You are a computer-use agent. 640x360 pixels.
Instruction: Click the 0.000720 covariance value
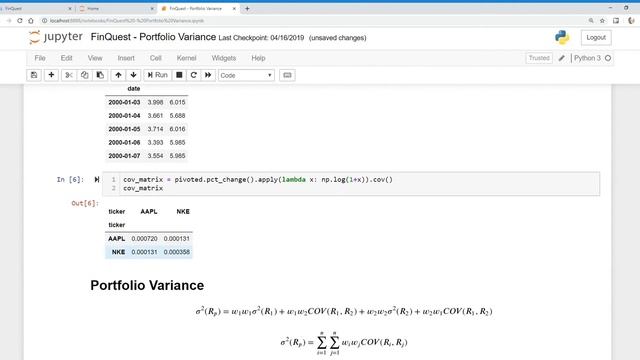[144, 238]
